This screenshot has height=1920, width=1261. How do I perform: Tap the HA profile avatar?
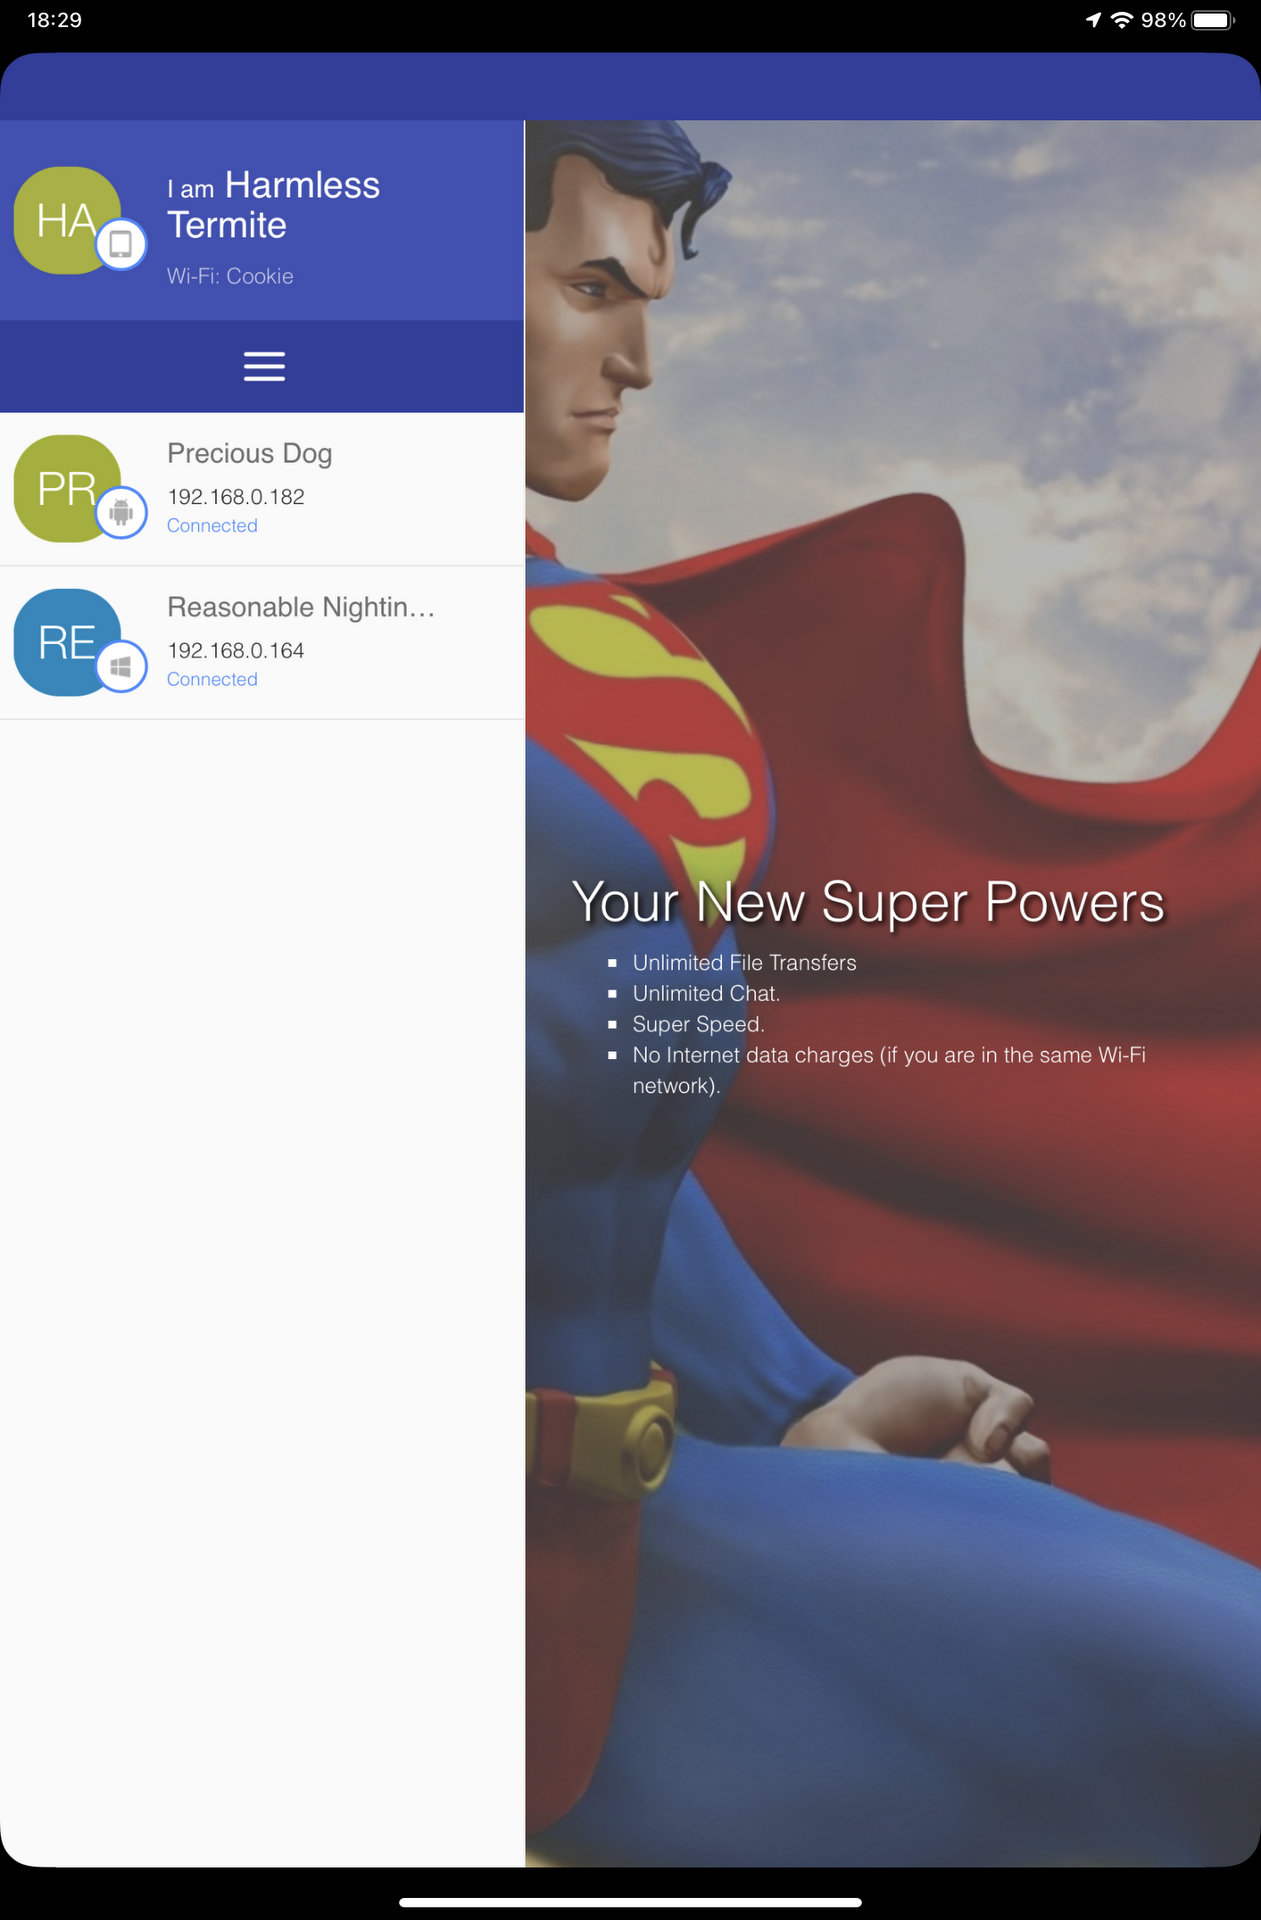[x=67, y=220]
